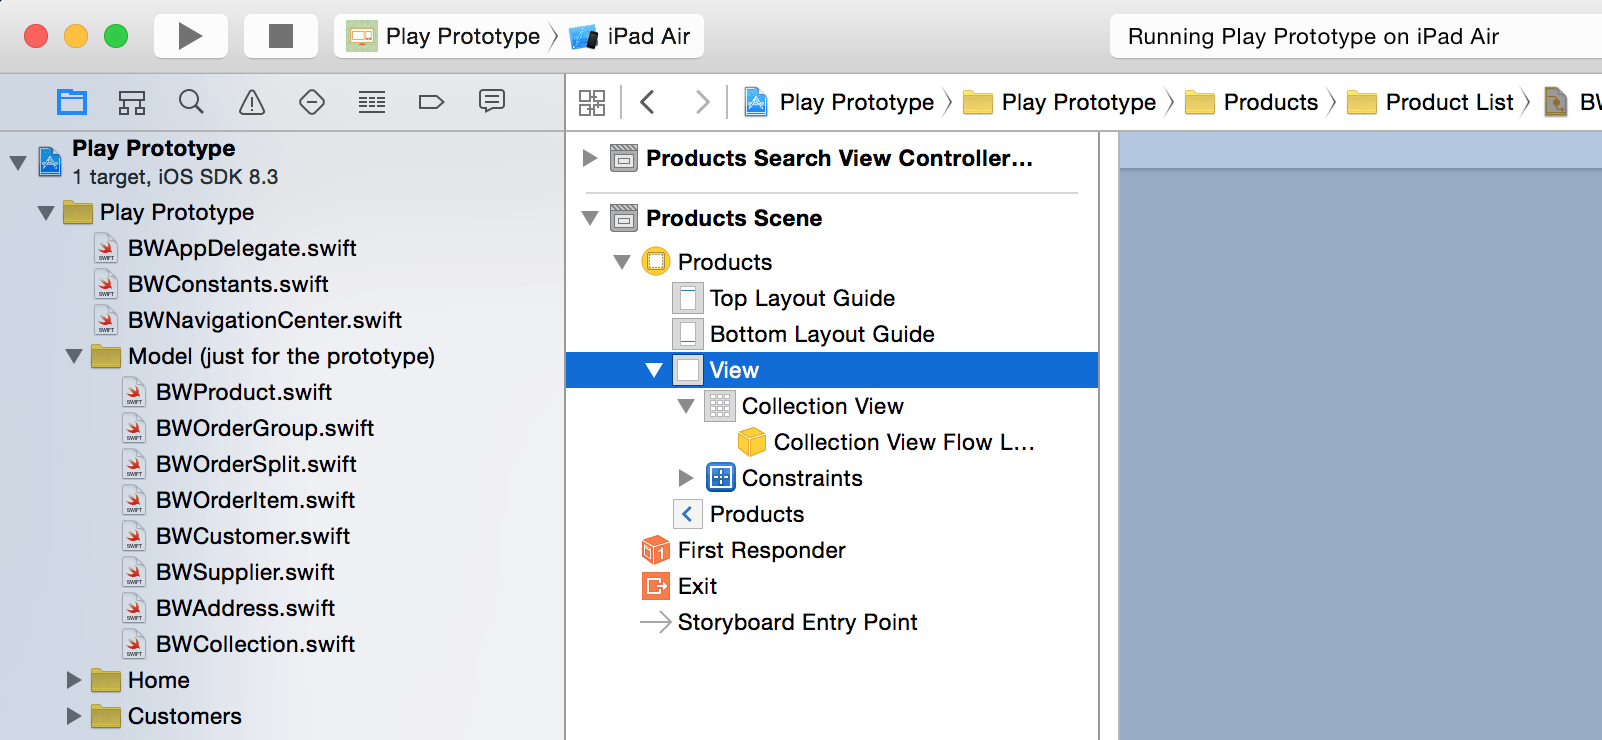Go forward in editor history

(x=702, y=102)
